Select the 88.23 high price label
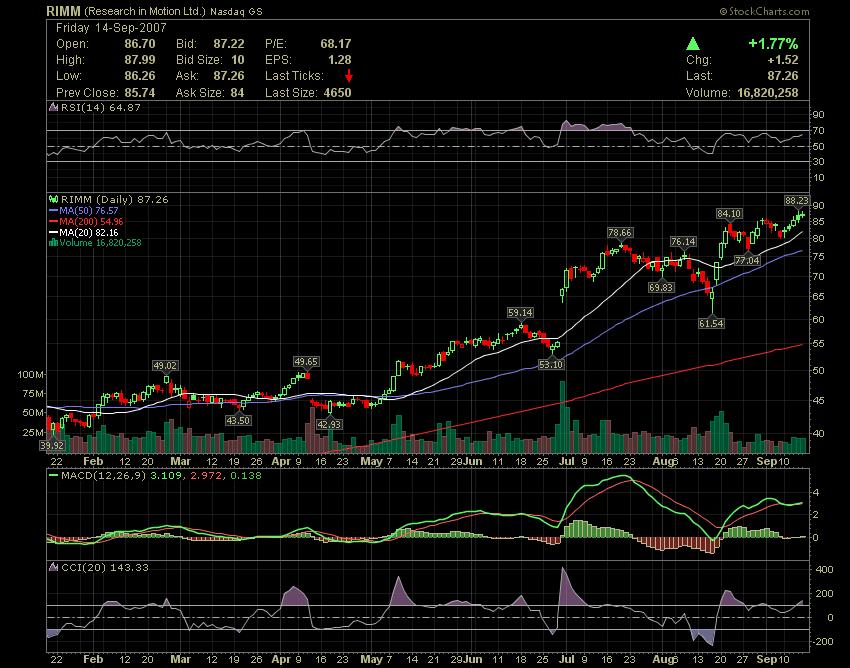 click(x=796, y=201)
